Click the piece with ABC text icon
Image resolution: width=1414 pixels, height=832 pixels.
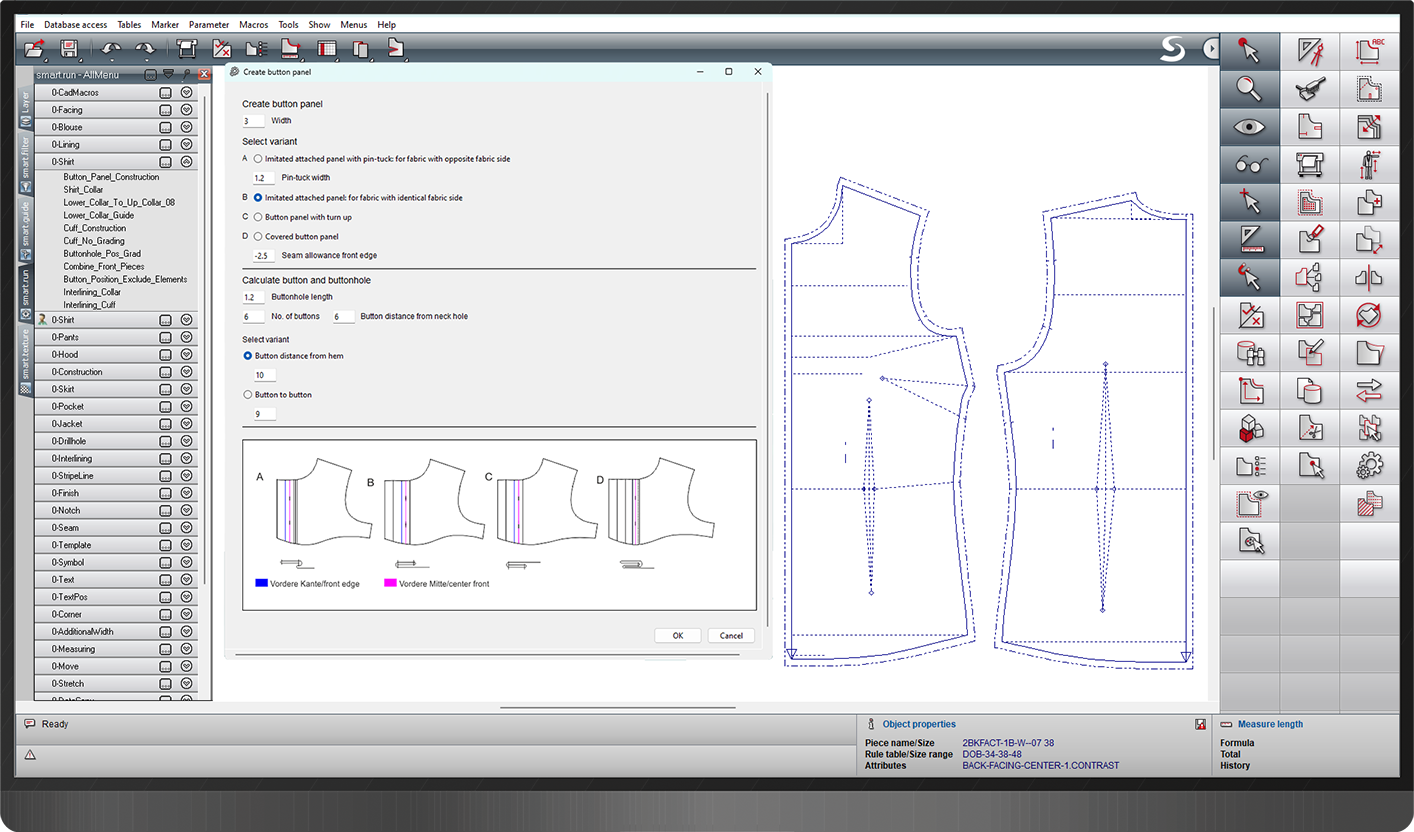click(1369, 51)
